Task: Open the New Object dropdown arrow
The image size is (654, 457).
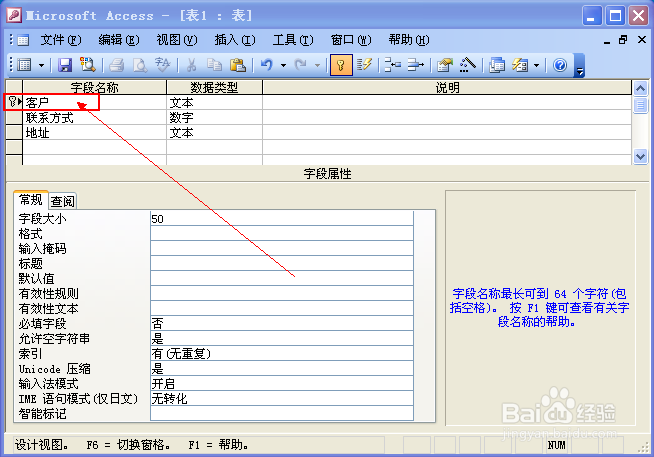Action: coord(536,65)
